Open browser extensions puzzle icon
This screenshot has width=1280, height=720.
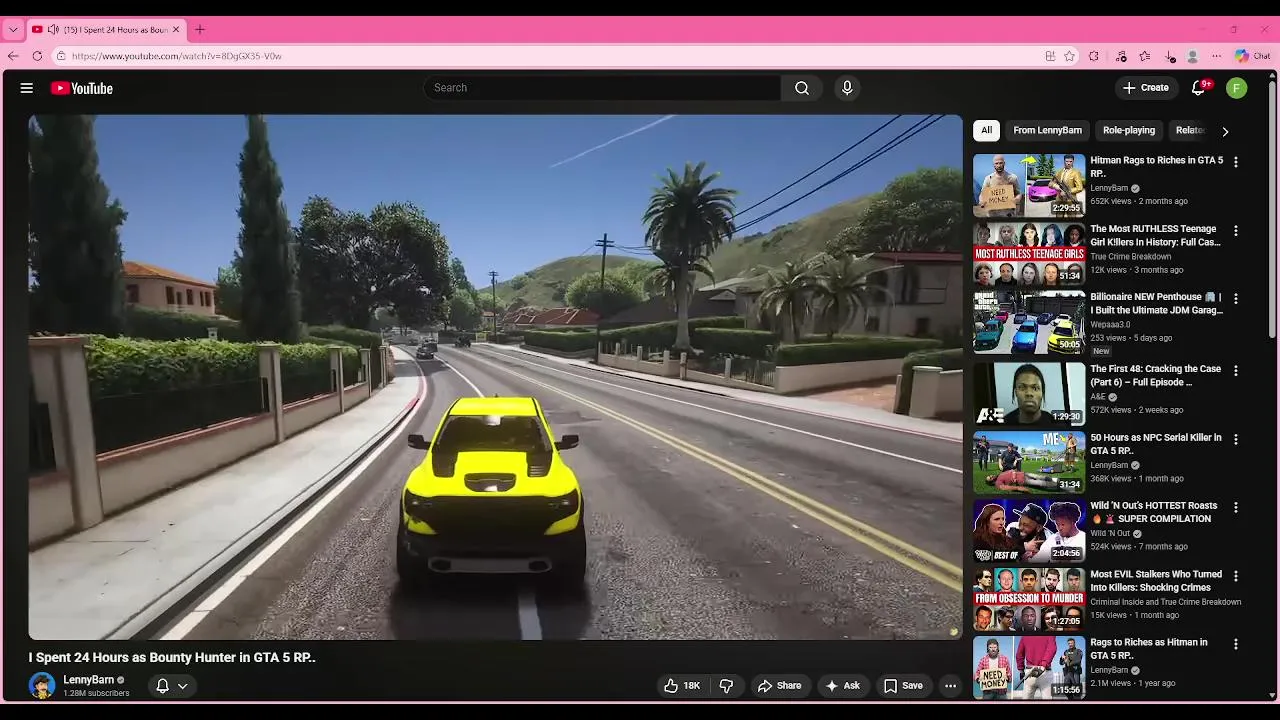click(1094, 56)
